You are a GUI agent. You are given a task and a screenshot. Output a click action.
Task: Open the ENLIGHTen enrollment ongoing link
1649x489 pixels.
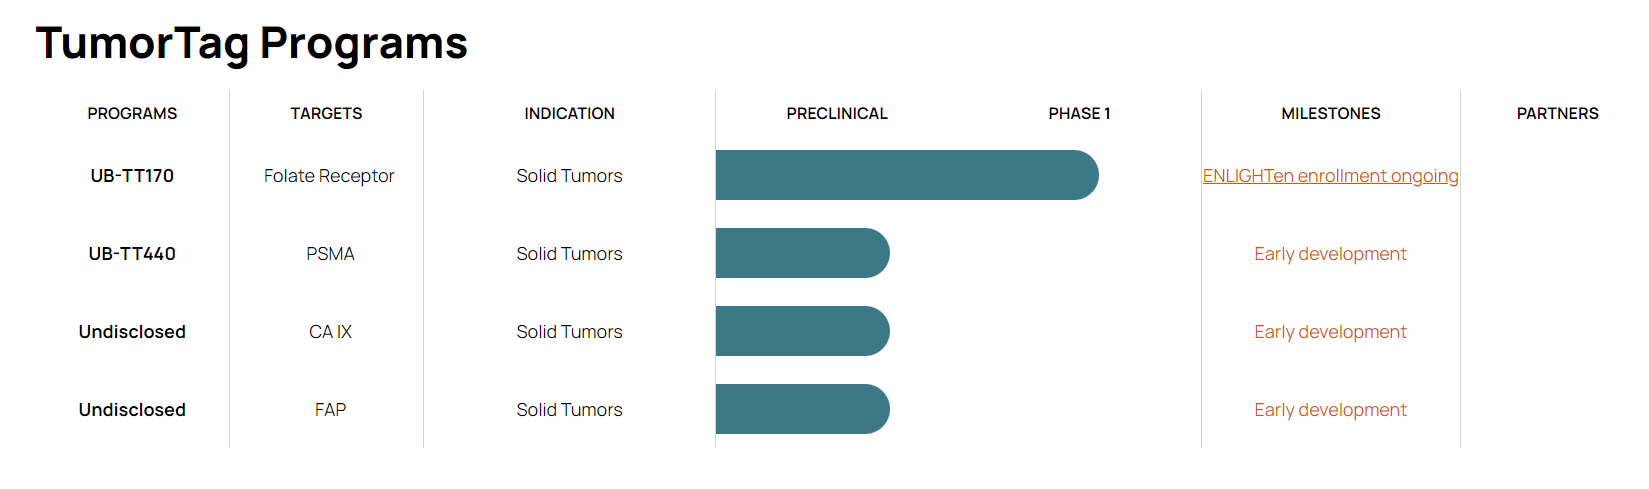[1330, 176]
